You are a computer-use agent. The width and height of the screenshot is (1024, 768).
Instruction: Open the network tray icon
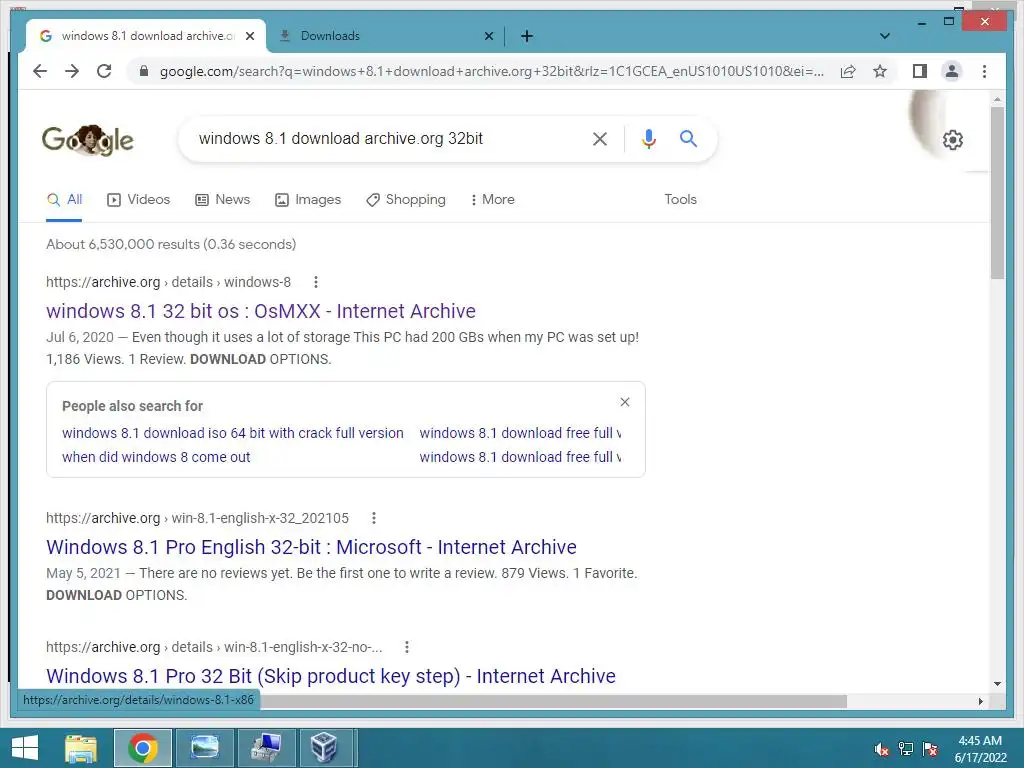pos(906,749)
